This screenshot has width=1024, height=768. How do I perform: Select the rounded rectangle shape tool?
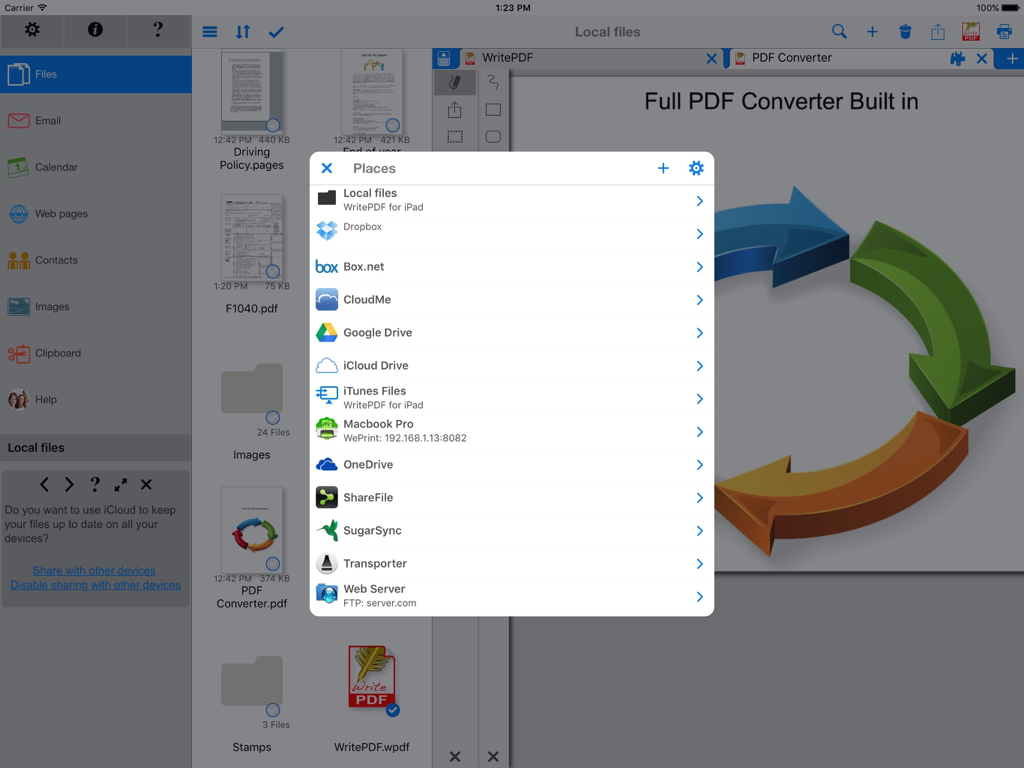point(493,136)
